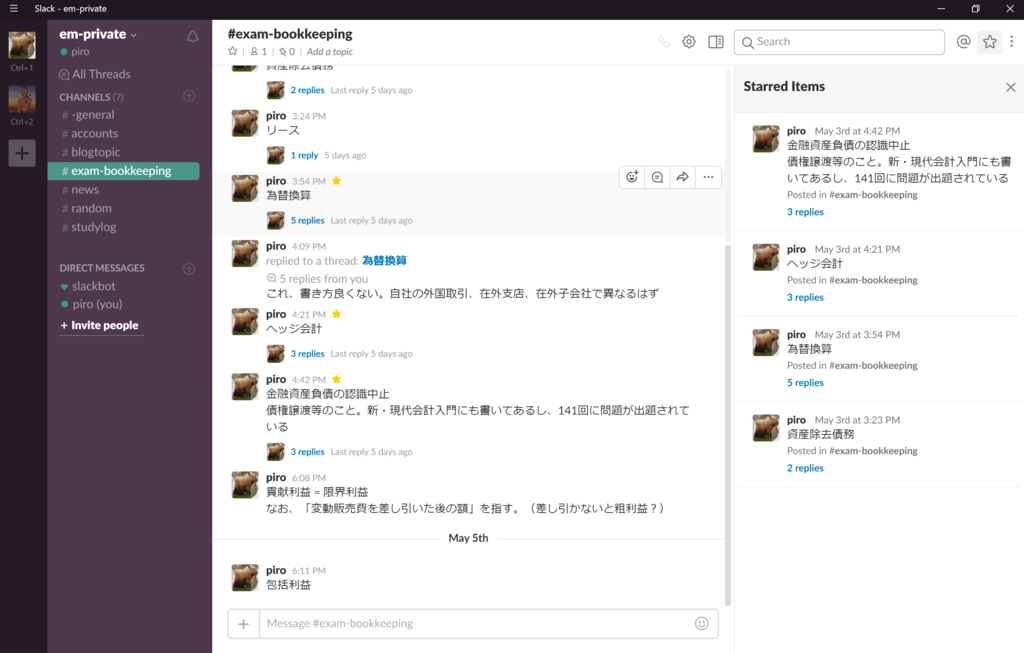This screenshot has height=653, width=1024.
Task: Click Invite people in the sidebar
Action: [100, 325]
